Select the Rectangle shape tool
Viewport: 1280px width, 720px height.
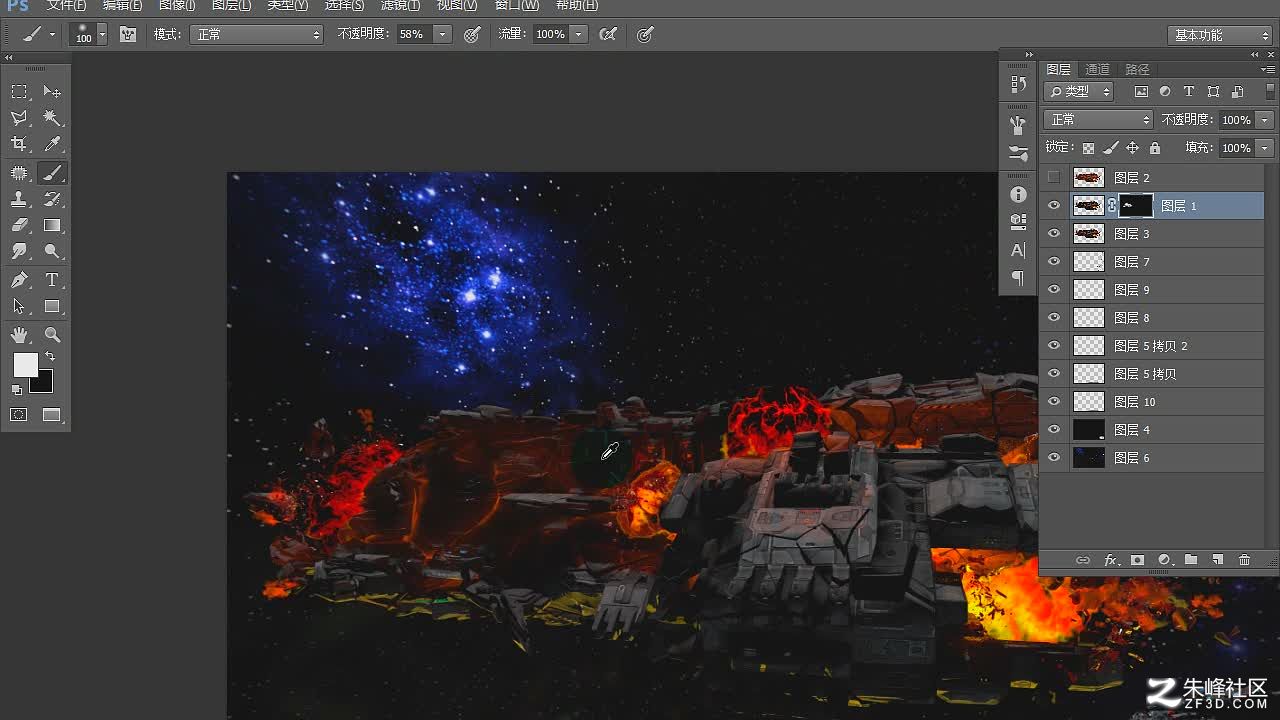pos(52,307)
